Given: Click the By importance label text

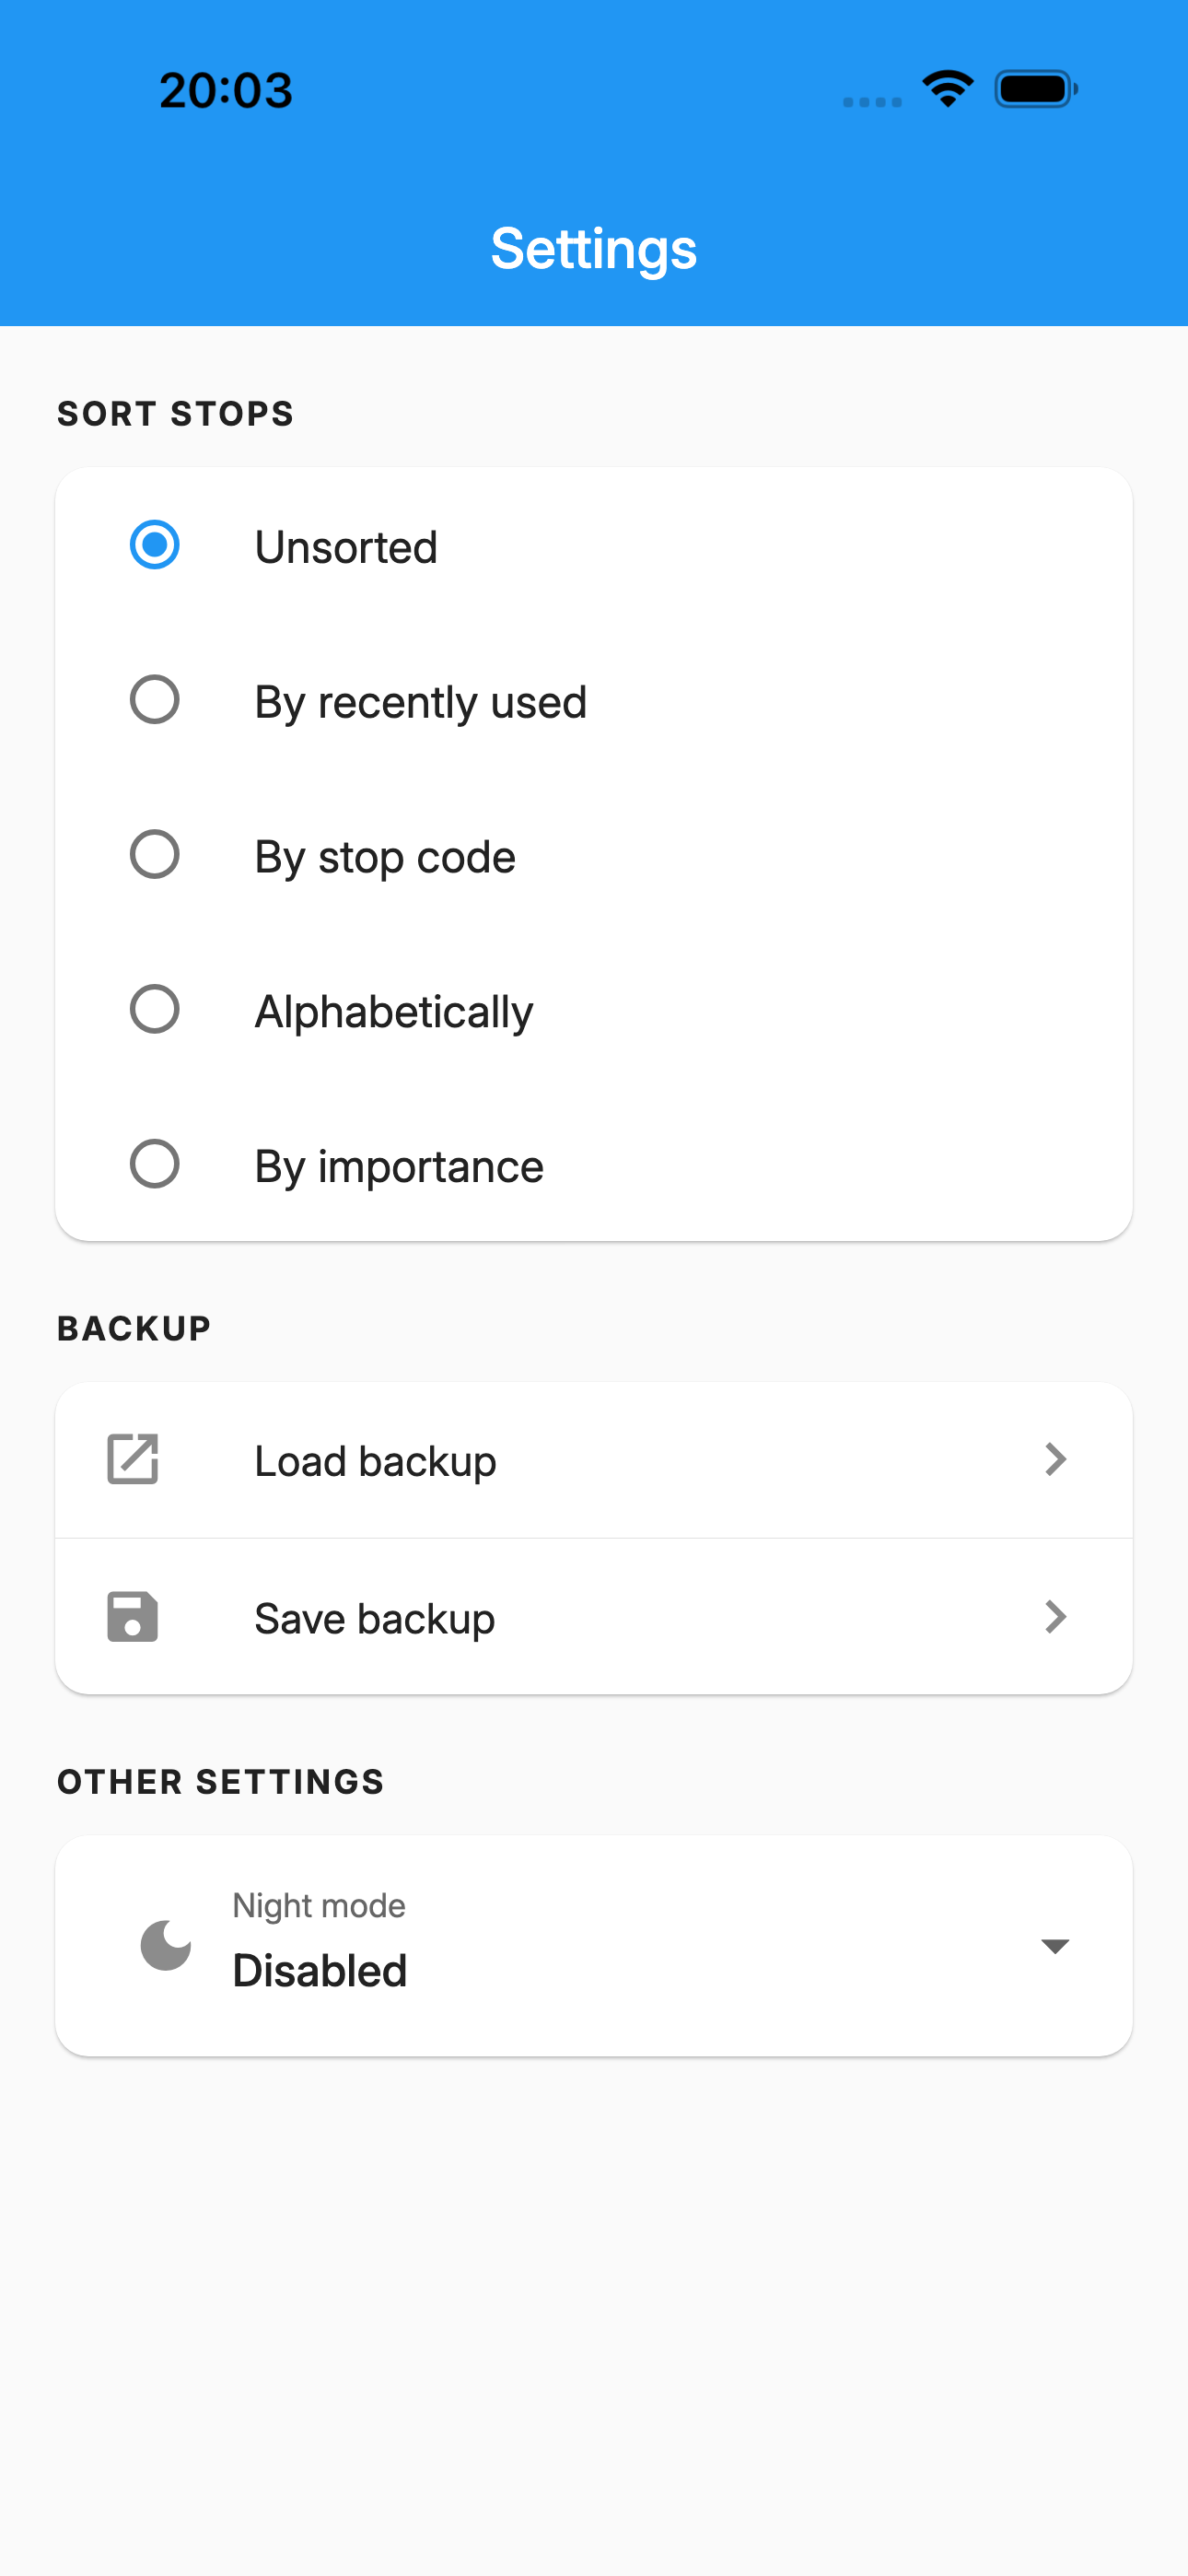Looking at the screenshot, I should click(399, 1167).
